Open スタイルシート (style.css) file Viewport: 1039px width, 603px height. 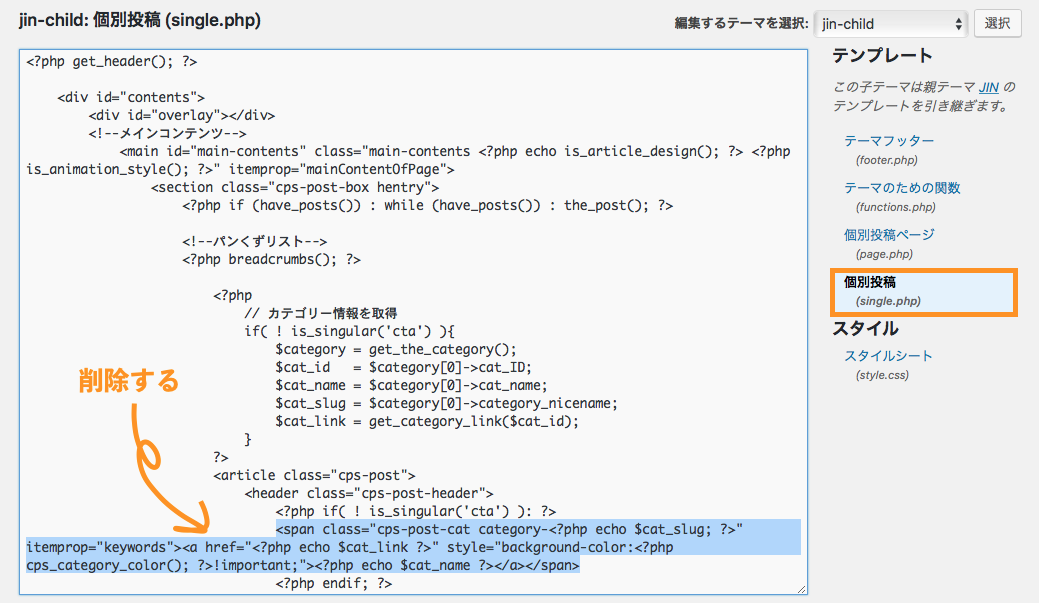click(x=888, y=356)
